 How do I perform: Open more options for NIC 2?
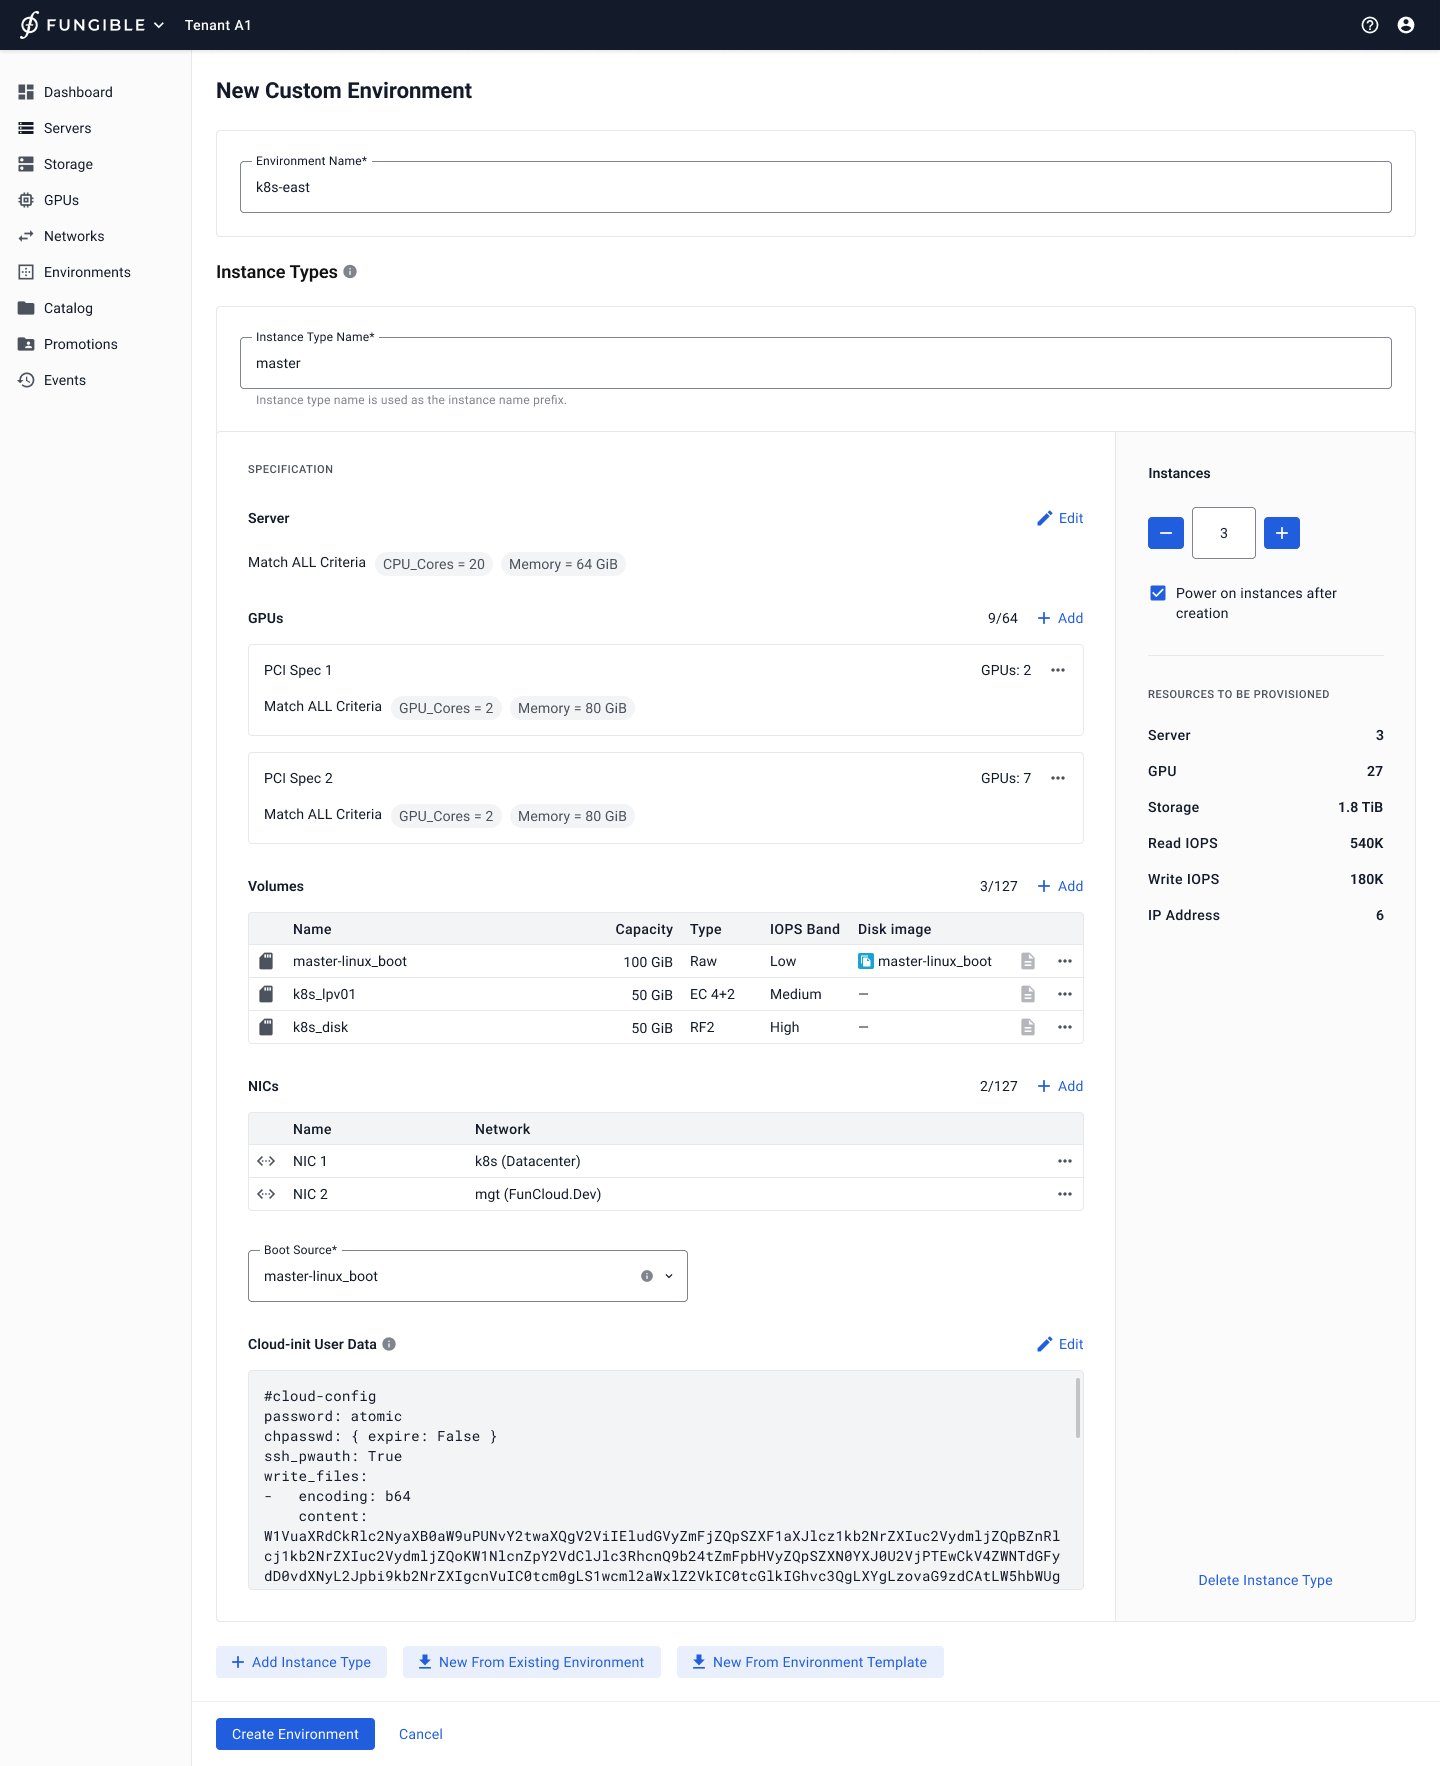pos(1064,1194)
